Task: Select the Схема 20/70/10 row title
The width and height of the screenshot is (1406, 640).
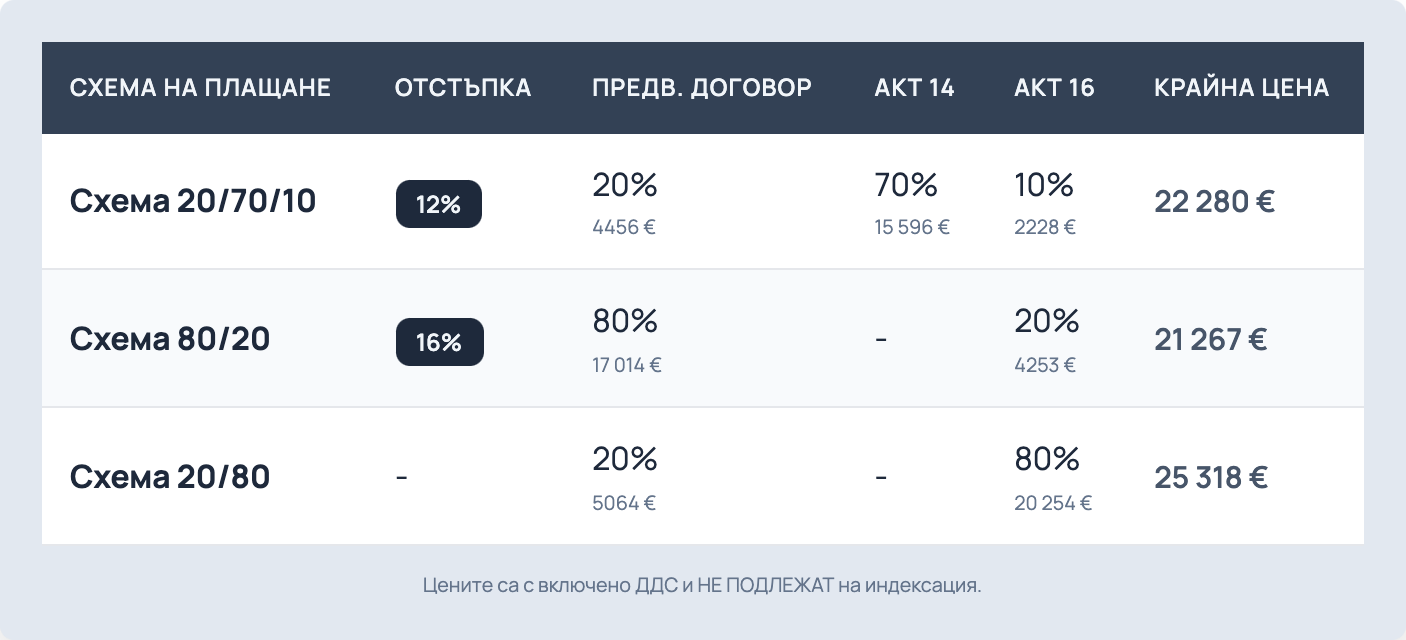Action: [193, 202]
